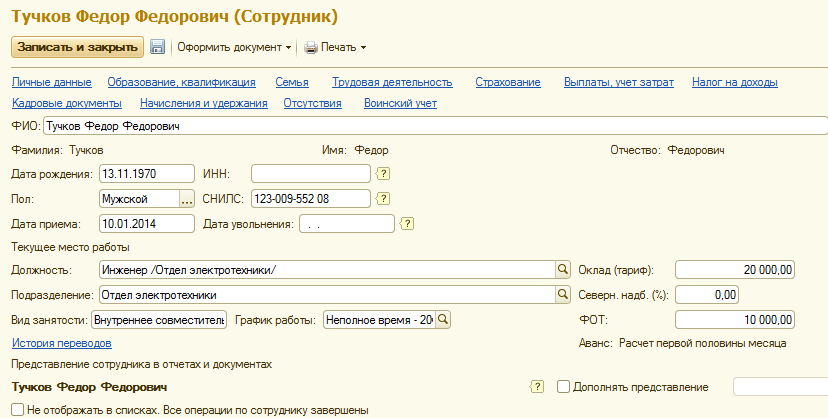Open the Подразделение lookup magnifier
The height and width of the screenshot is (418, 828).
pos(563,295)
